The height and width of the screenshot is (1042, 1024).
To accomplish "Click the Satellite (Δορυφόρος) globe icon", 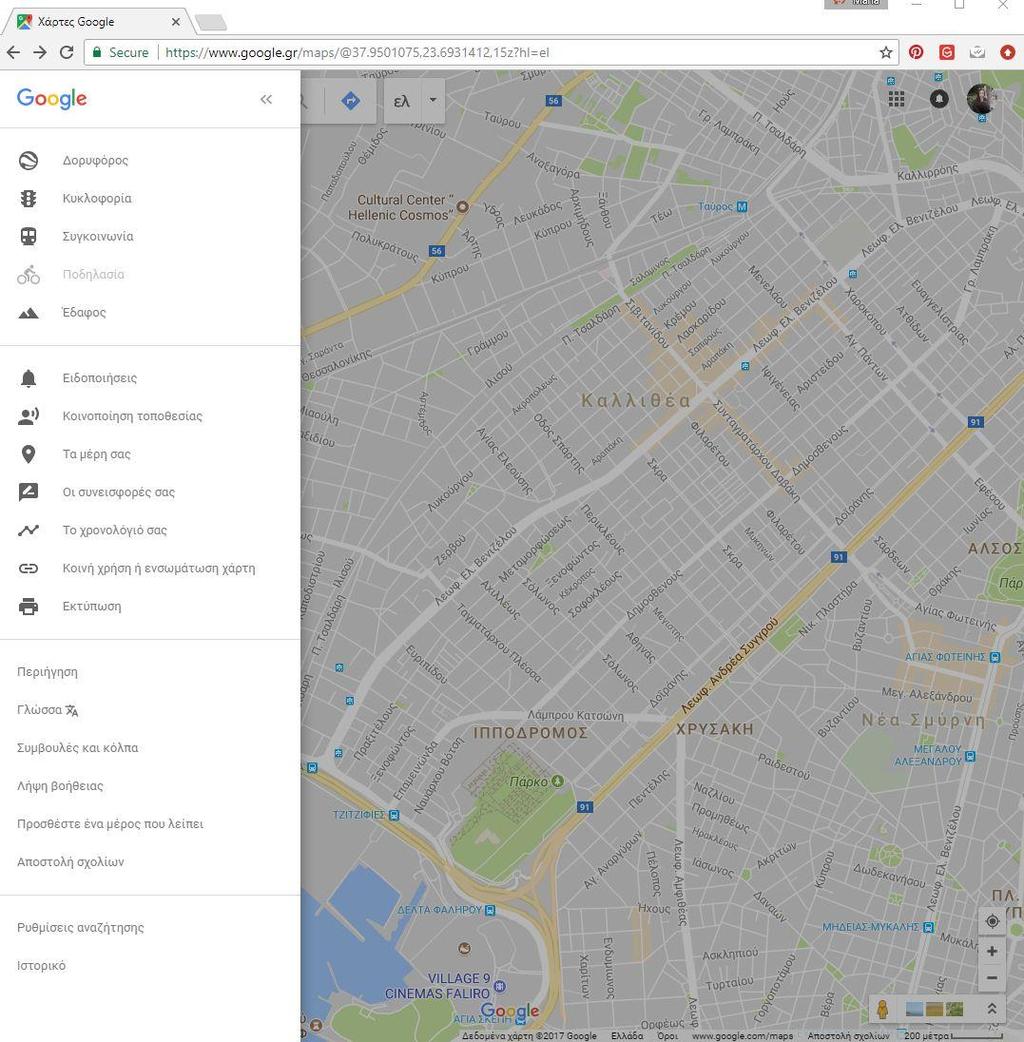I will (x=28, y=161).
